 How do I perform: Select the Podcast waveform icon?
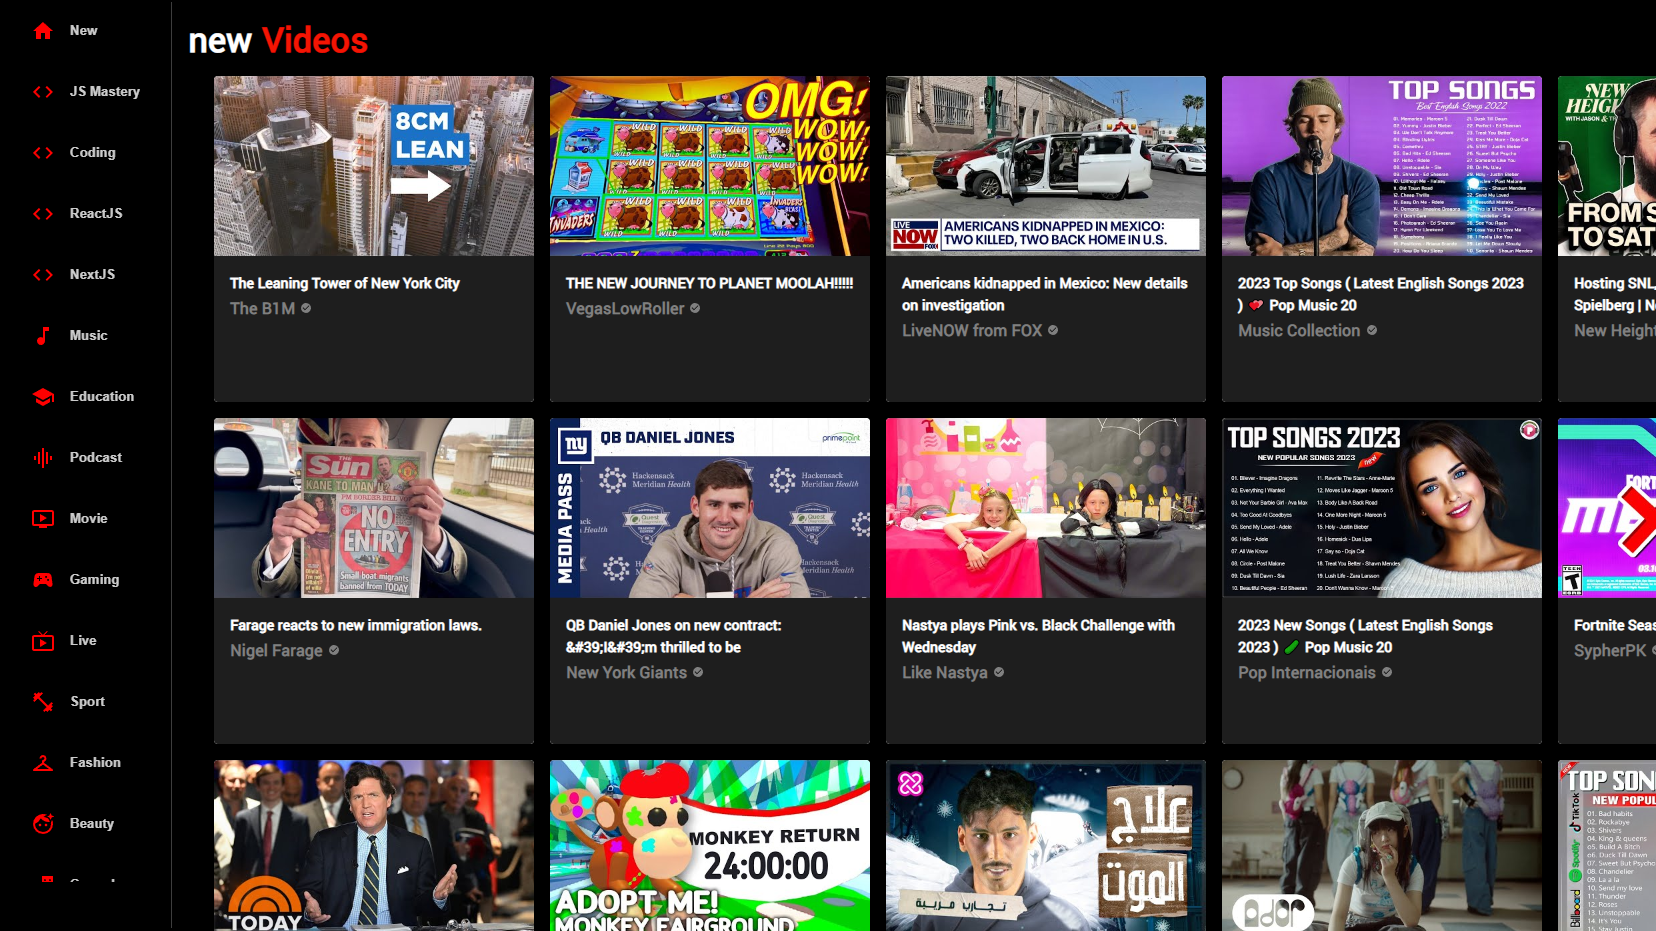click(41, 457)
